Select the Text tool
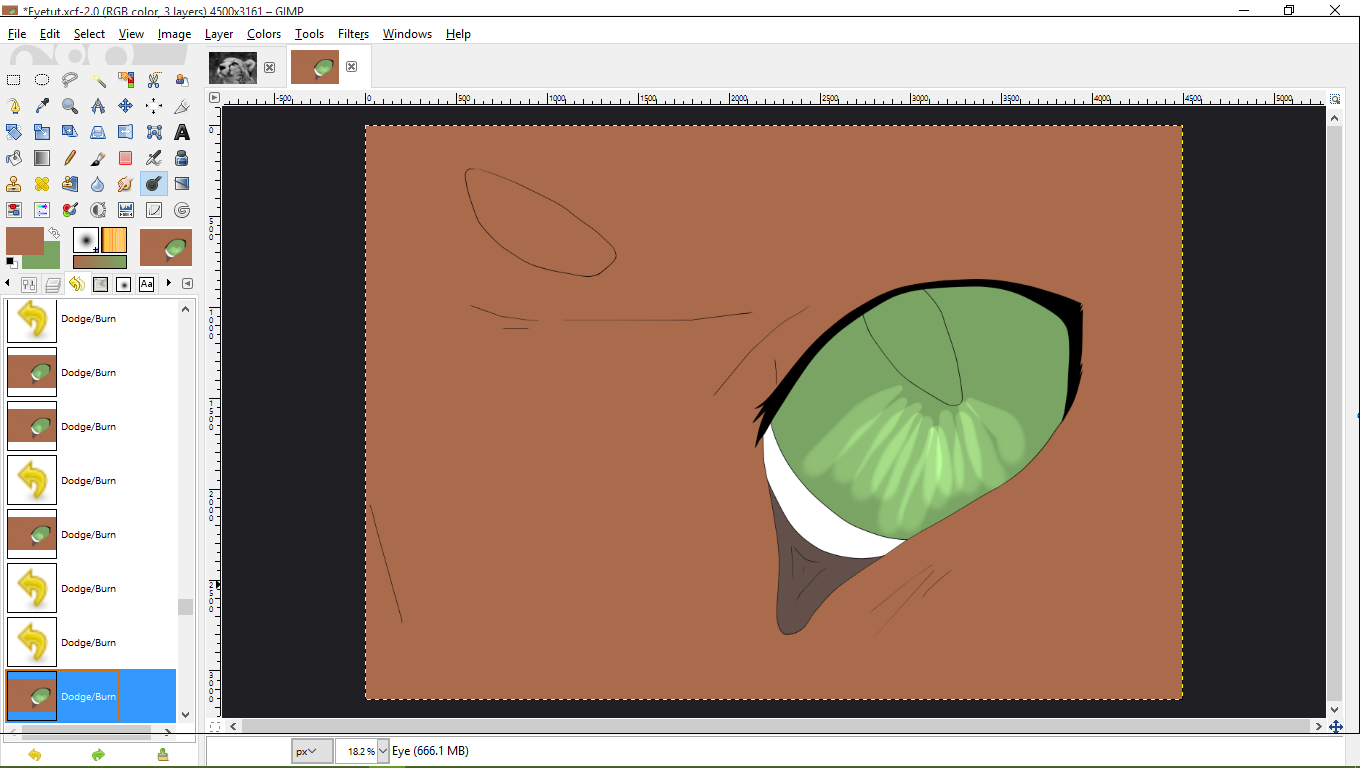The height and width of the screenshot is (768, 1360). tap(182, 132)
